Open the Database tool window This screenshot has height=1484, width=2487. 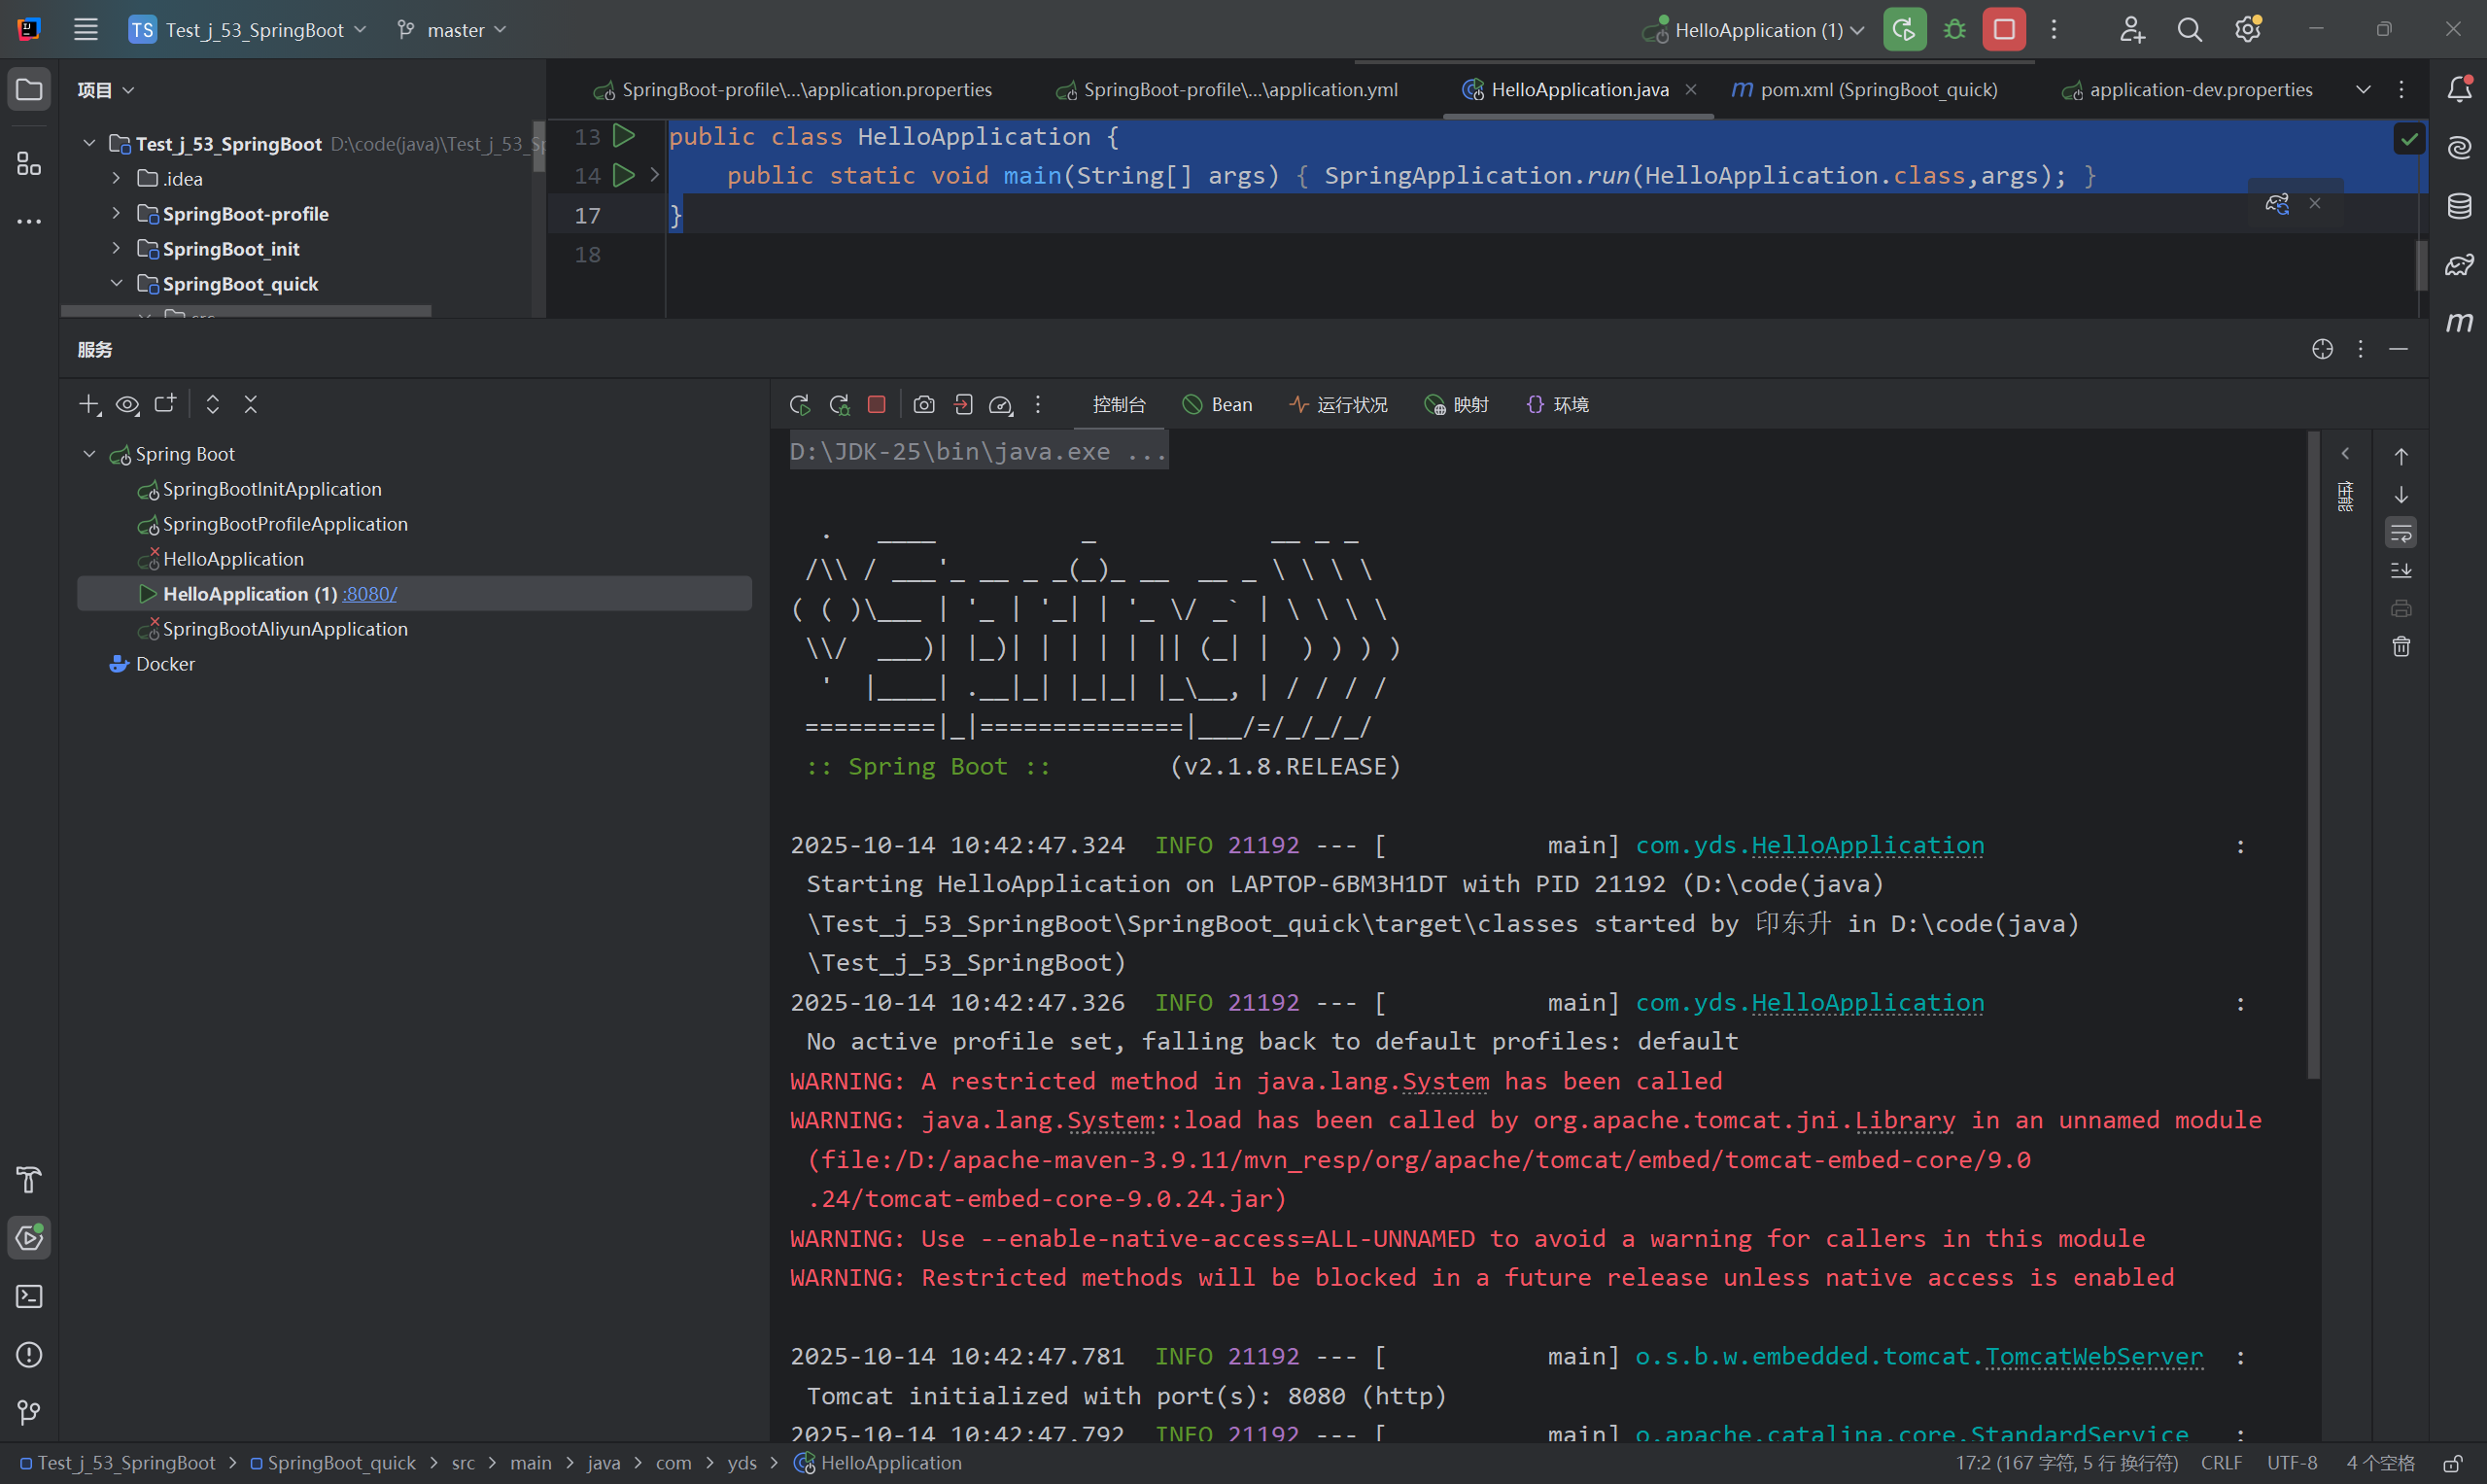point(2460,206)
